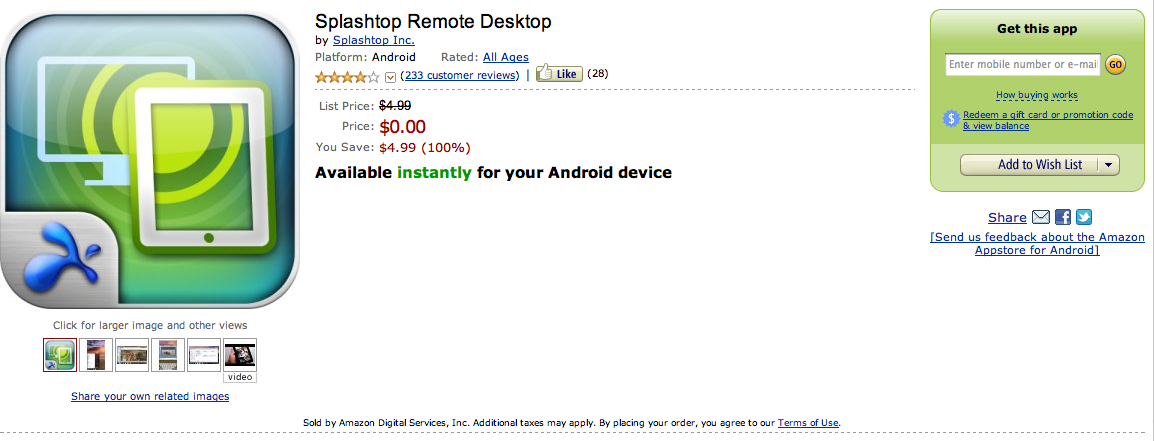Share this app via email icon
The height and width of the screenshot is (441, 1154).
[x=1041, y=217]
